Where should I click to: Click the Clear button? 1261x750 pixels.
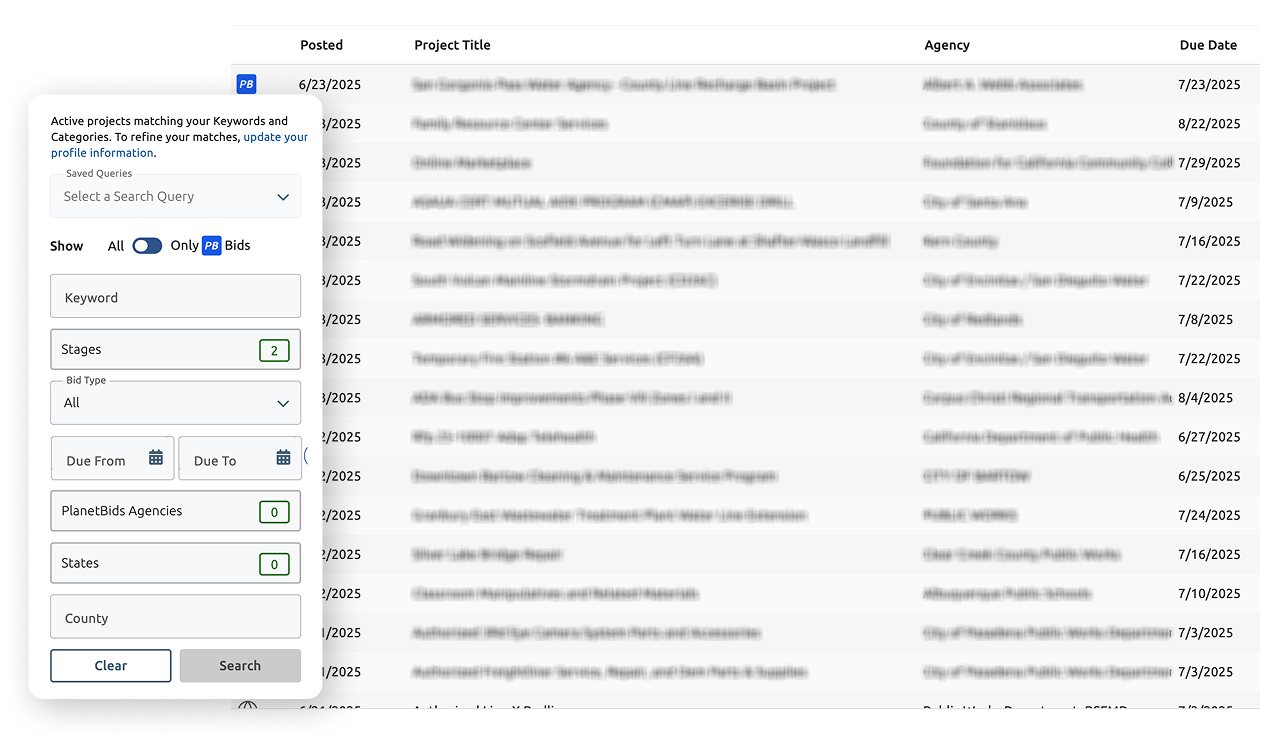tap(111, 666)
